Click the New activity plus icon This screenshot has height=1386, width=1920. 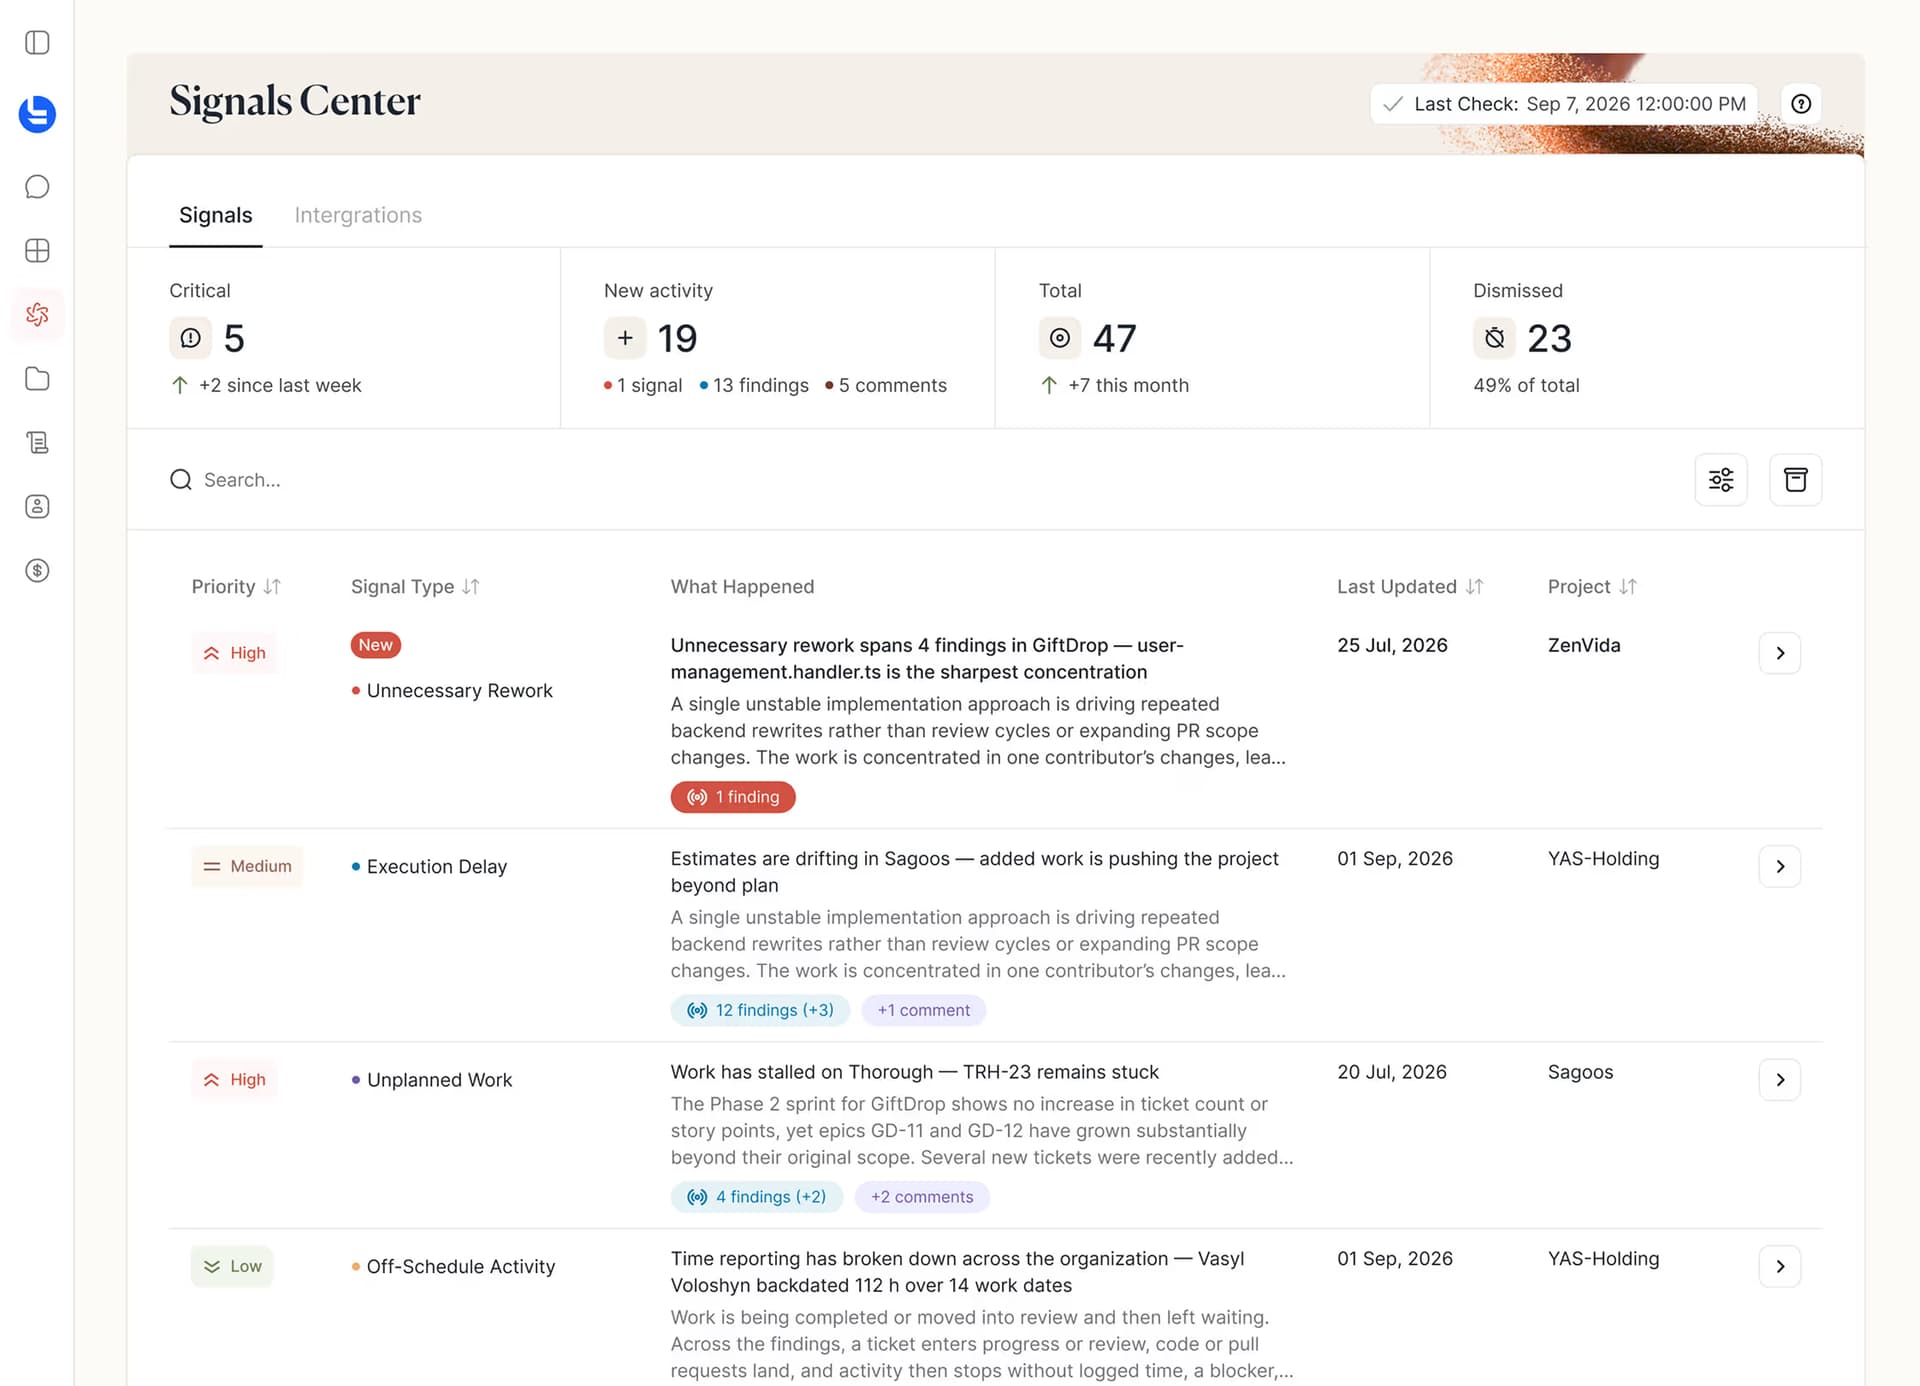pos(625,339)
